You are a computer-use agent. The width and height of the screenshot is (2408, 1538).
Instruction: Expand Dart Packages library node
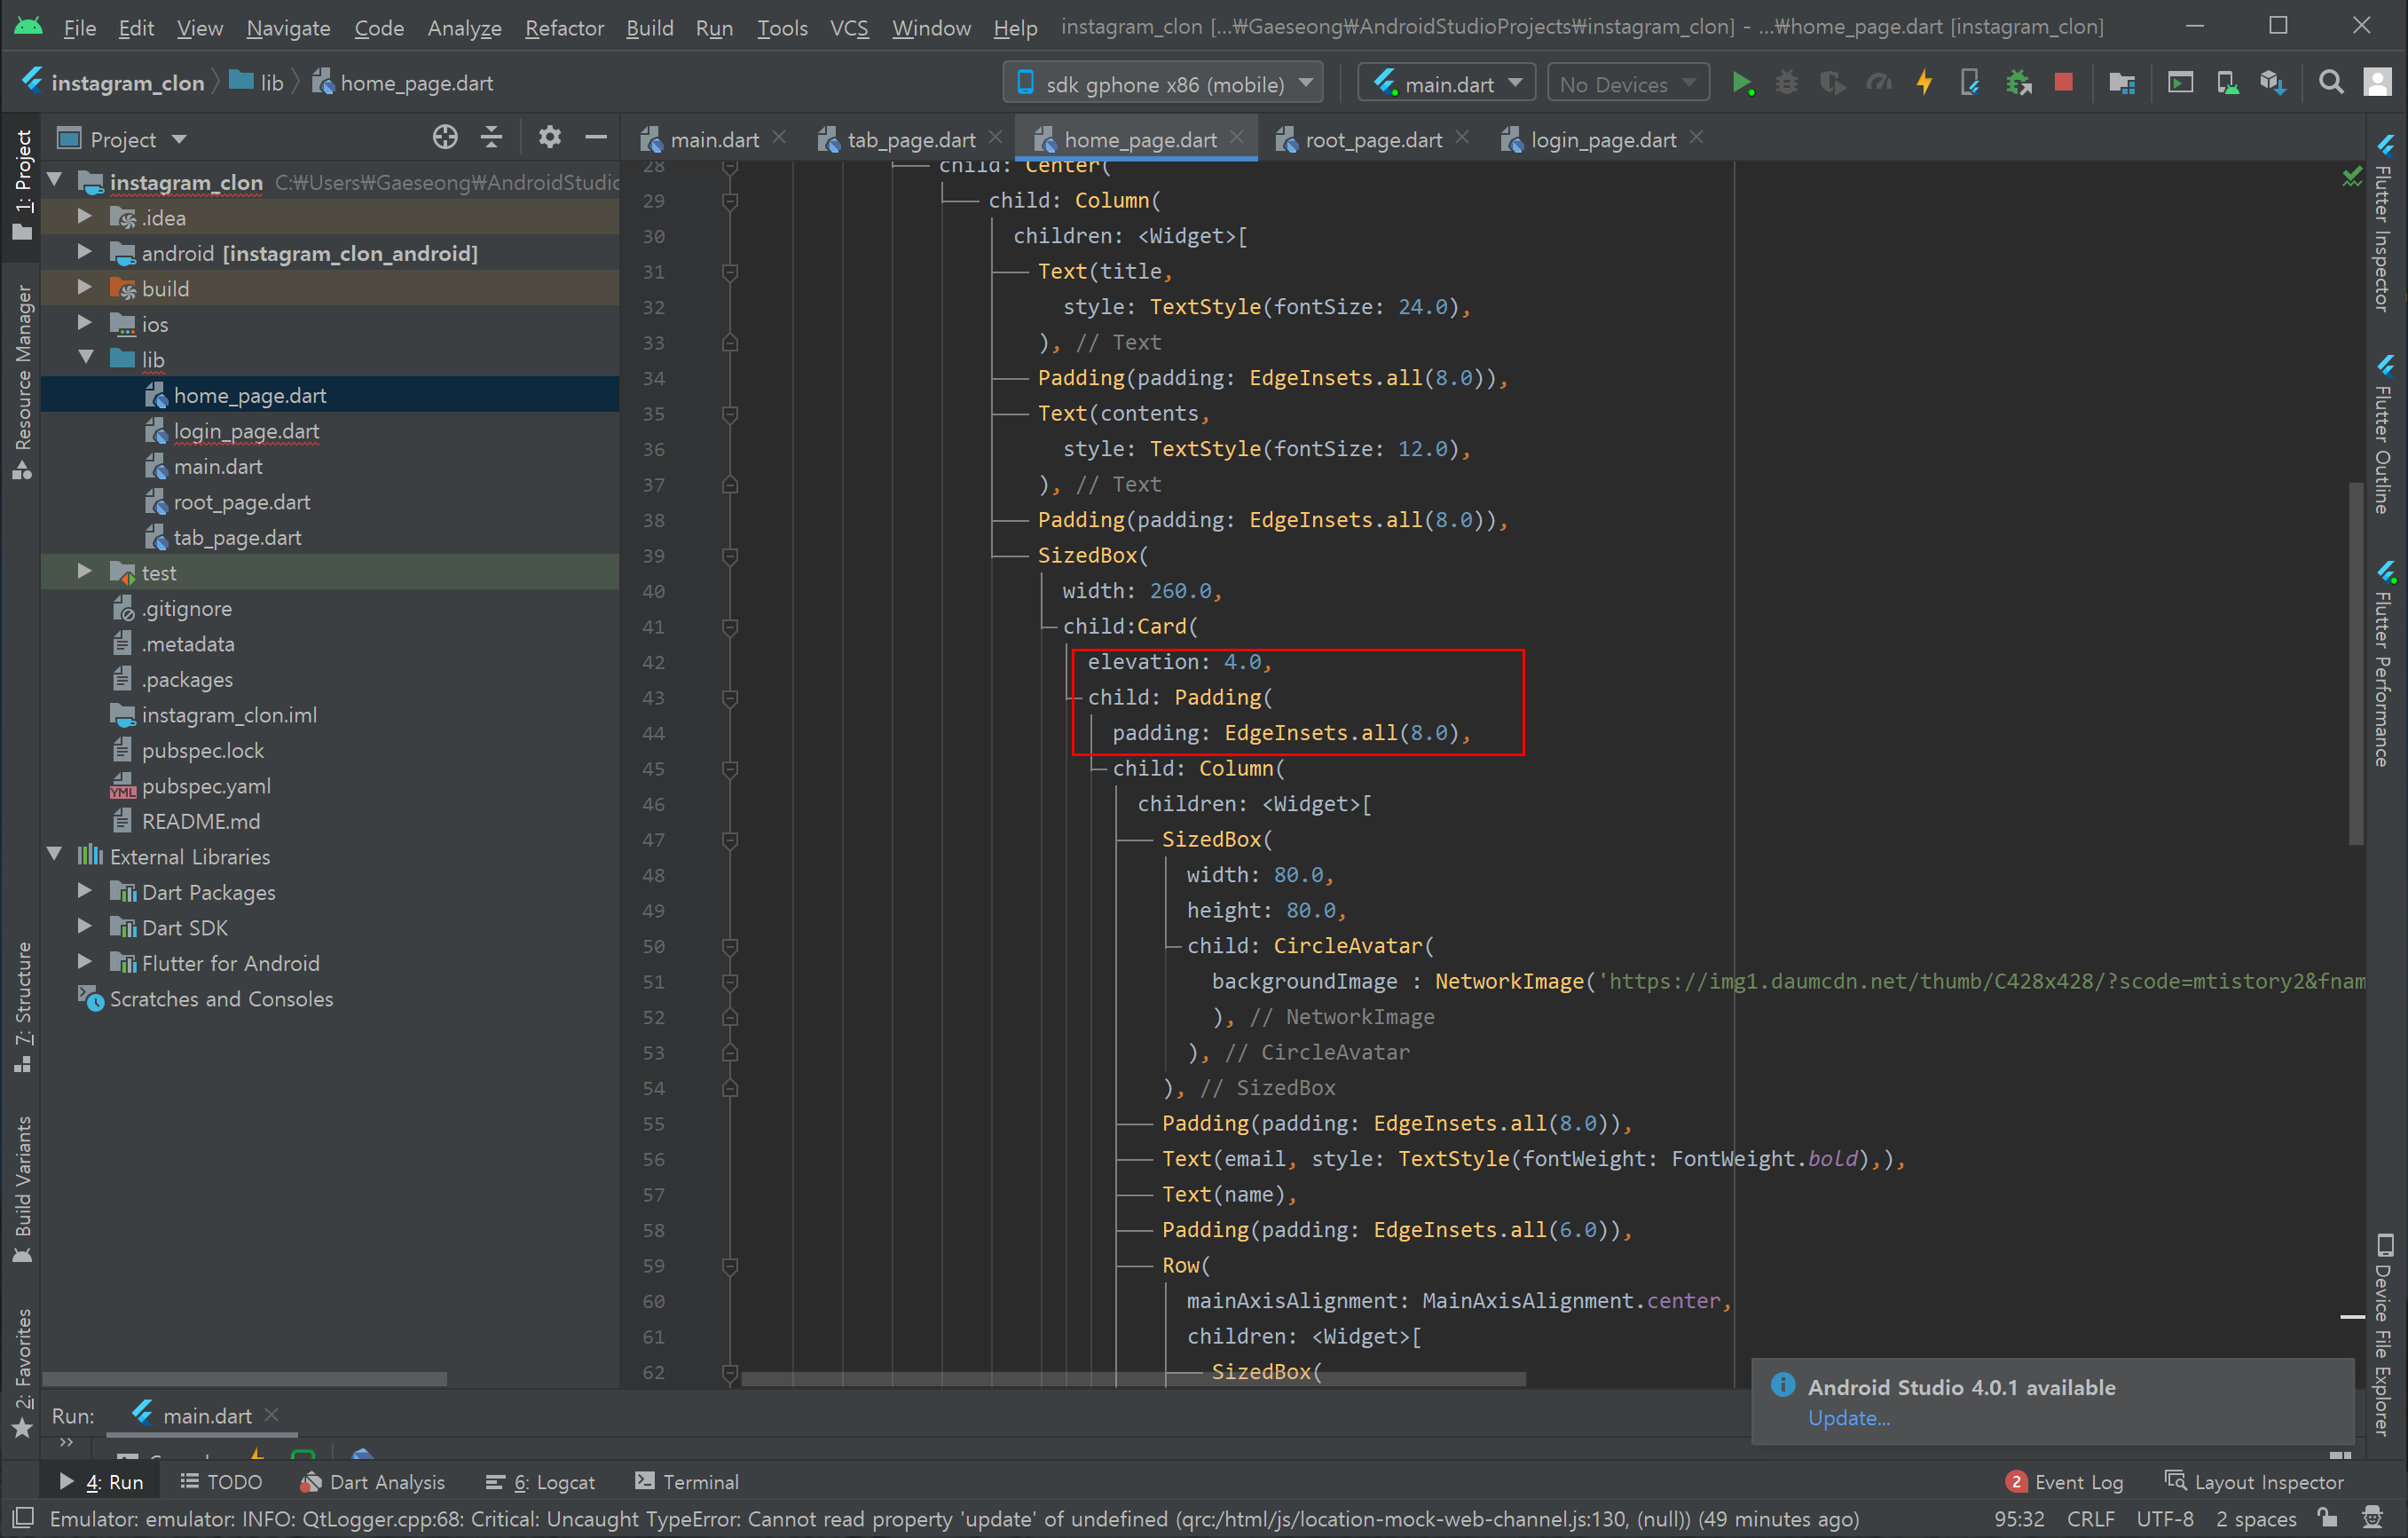(x=85, y=891)
